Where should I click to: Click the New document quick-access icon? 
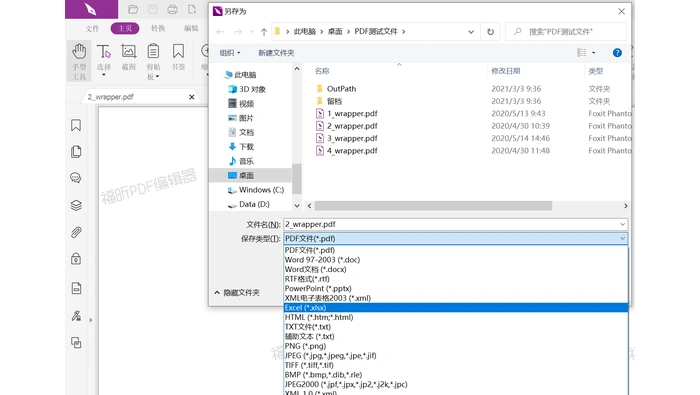[192, 9]
